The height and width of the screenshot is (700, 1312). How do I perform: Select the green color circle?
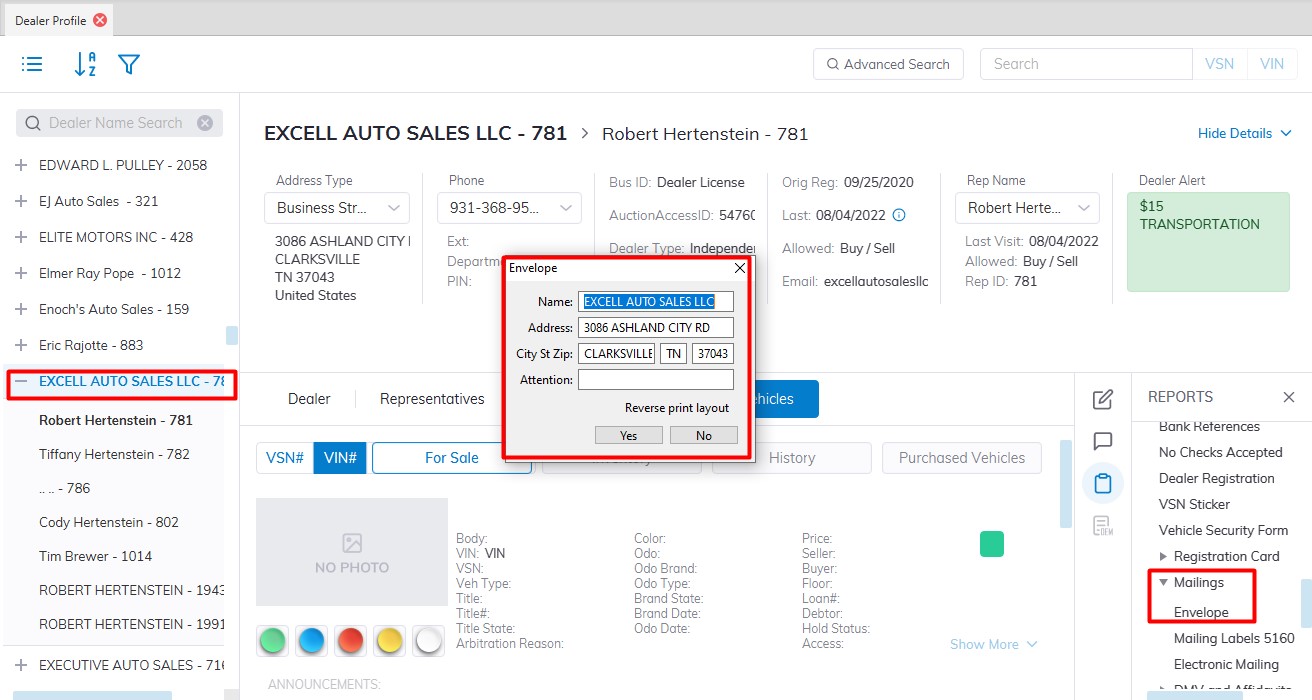[x=273, y=640]
